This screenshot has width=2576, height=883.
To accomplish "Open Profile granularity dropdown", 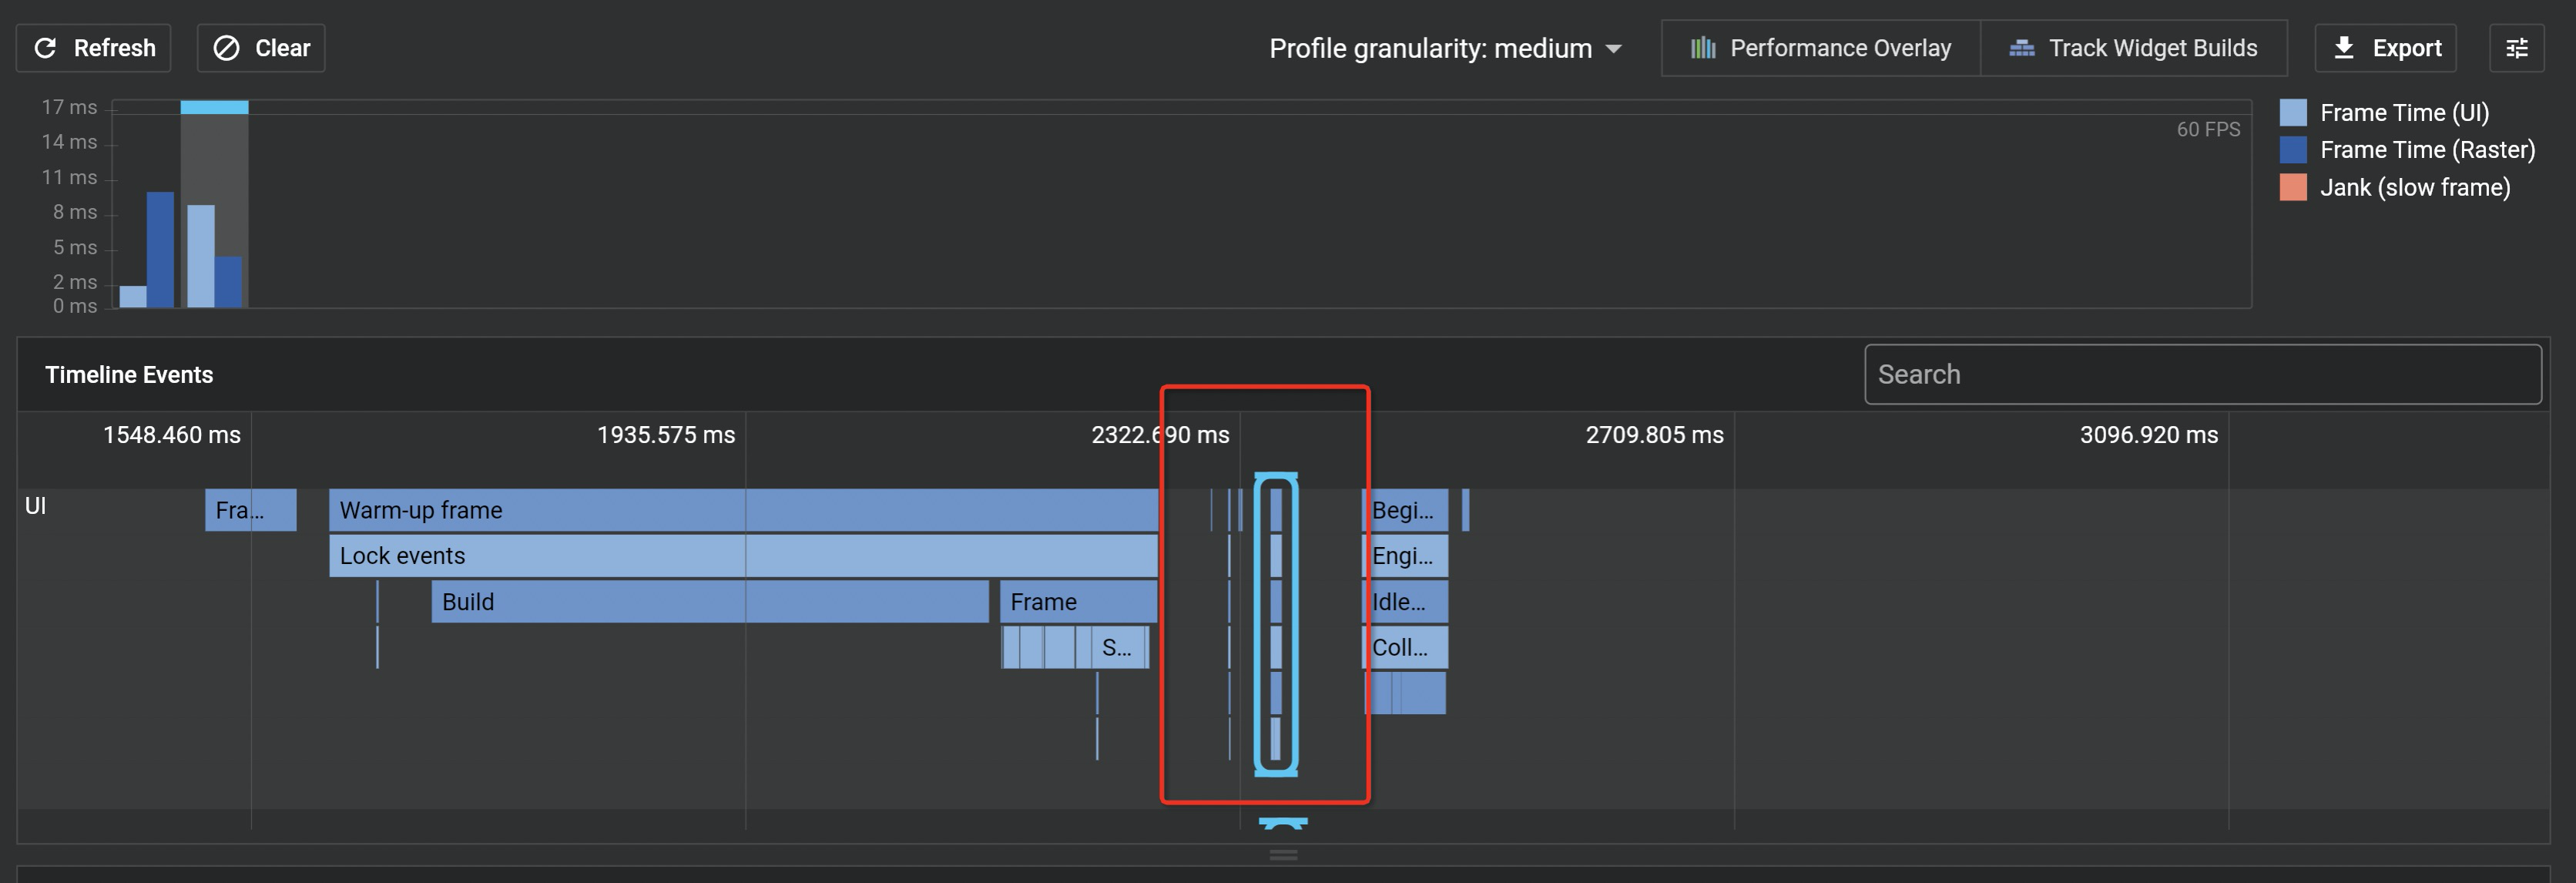I will [x=1445, y=48].
